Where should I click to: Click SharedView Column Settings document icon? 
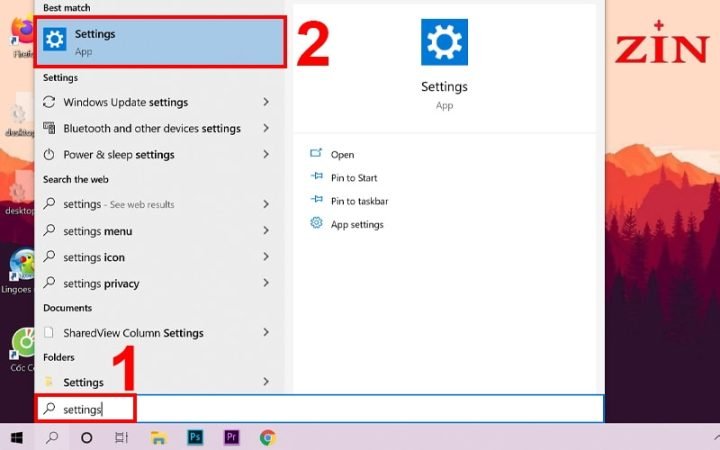point(49,332)
